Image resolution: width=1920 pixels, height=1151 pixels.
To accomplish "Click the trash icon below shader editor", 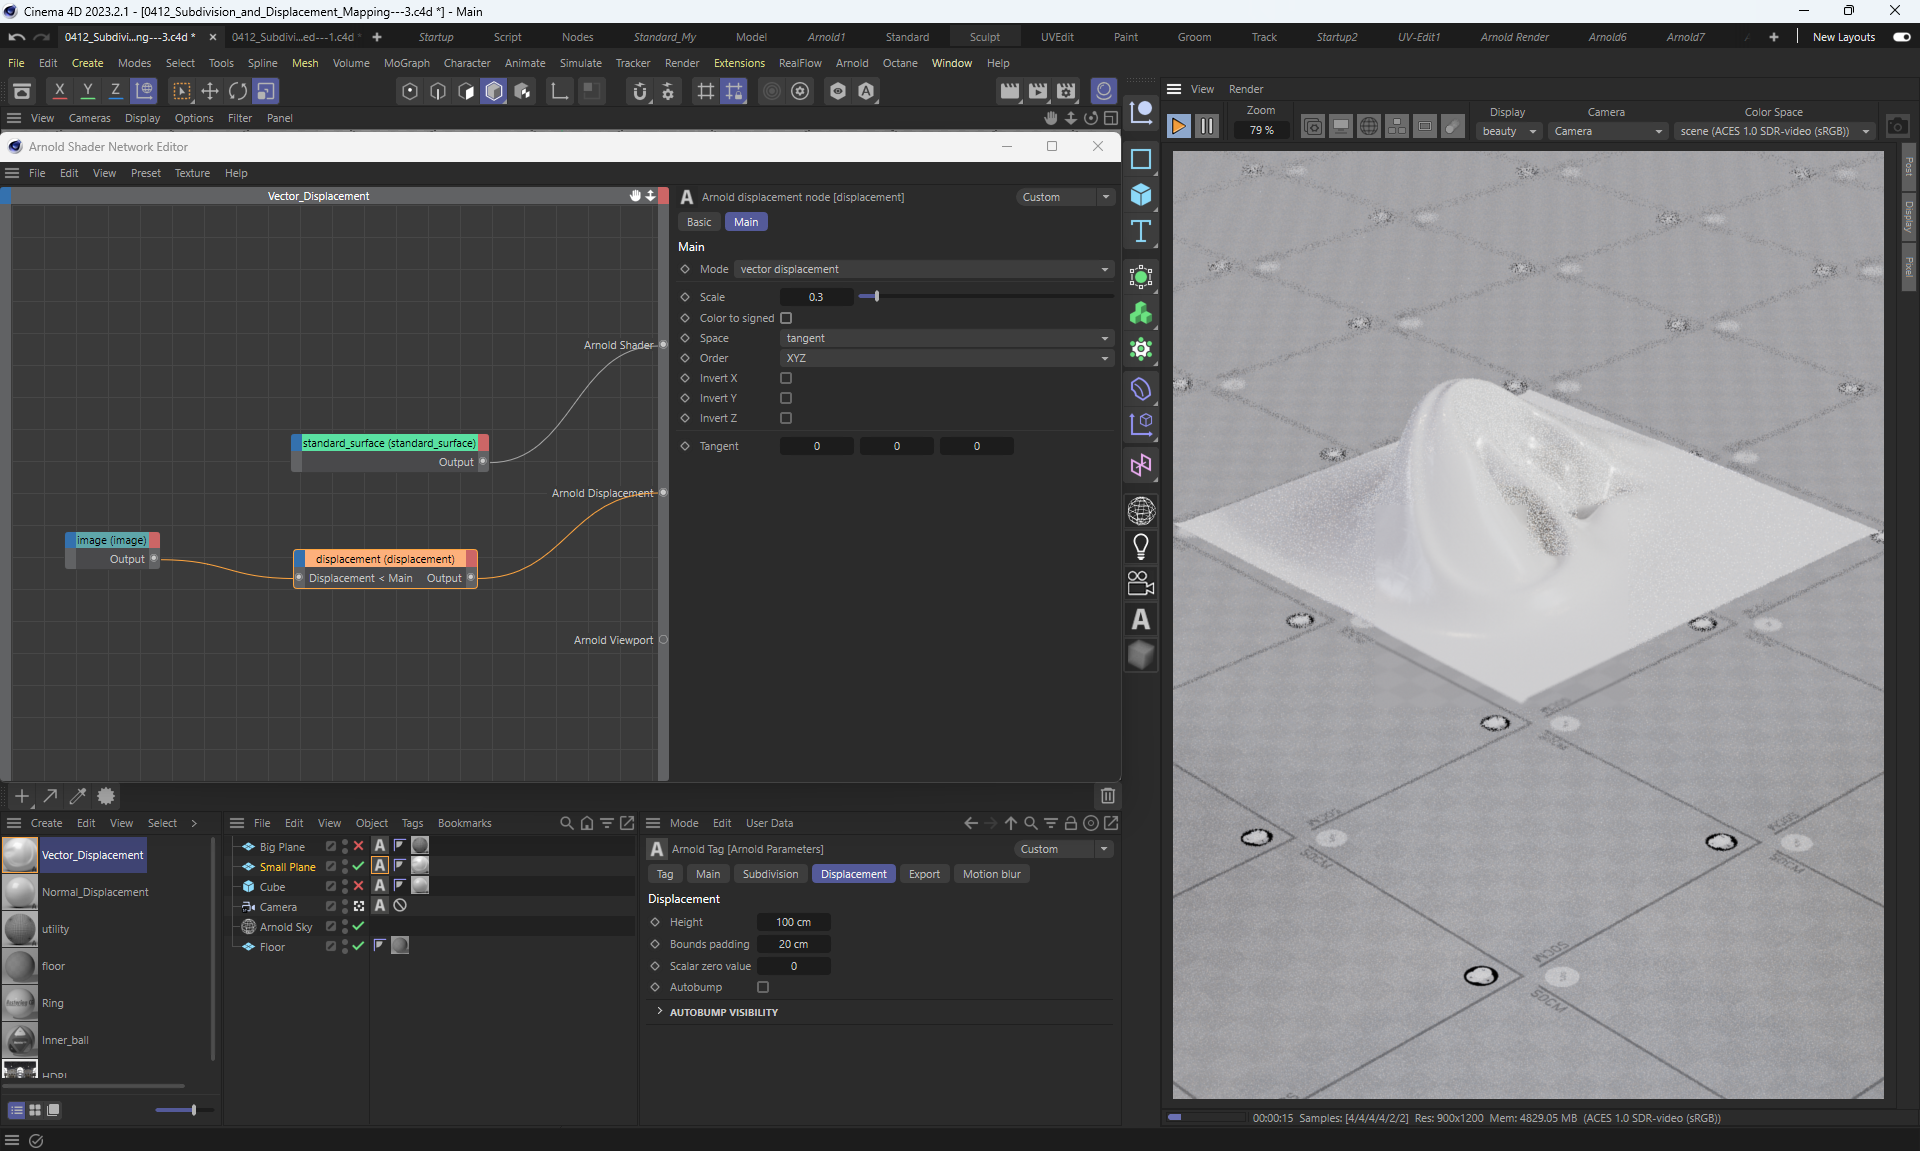I will point(1107,796).
